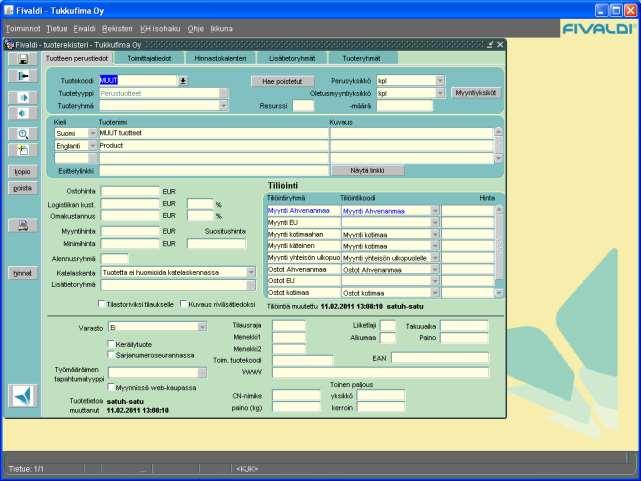Click the Tilausraja input field
Screen dimensions: 641x481
[289, 326]
